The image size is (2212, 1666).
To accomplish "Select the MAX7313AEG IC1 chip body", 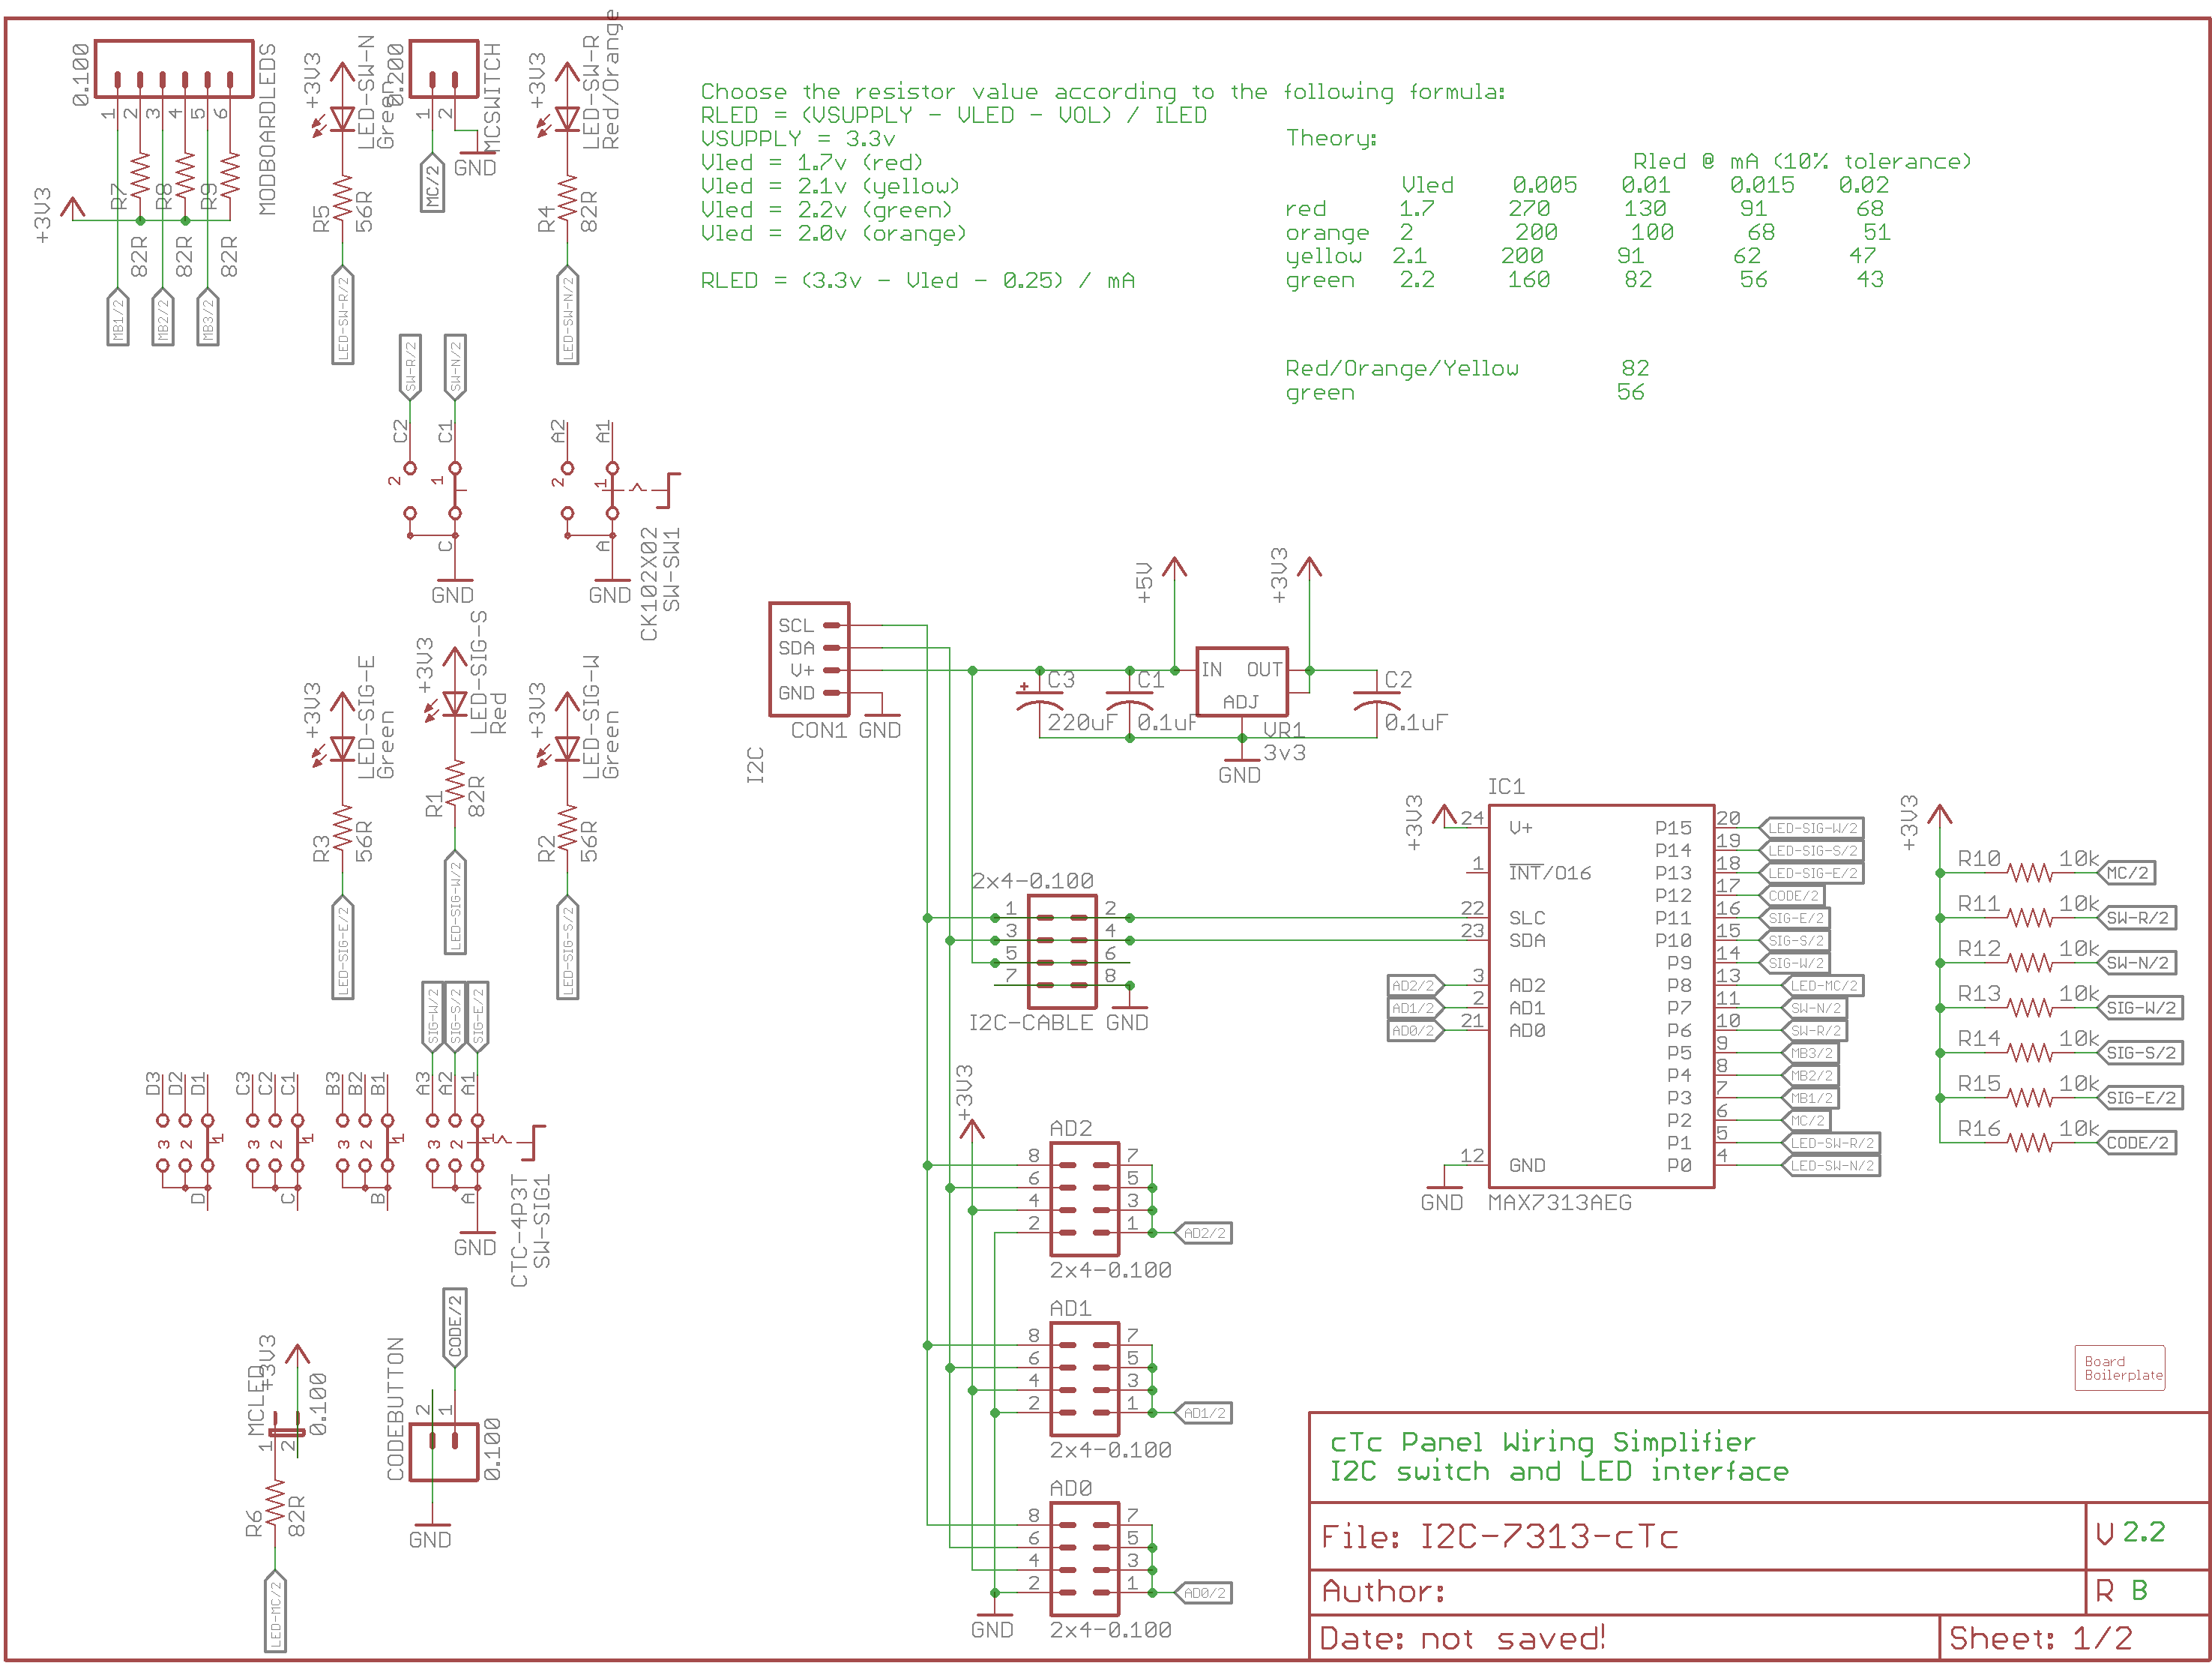I will [1601, 996].
